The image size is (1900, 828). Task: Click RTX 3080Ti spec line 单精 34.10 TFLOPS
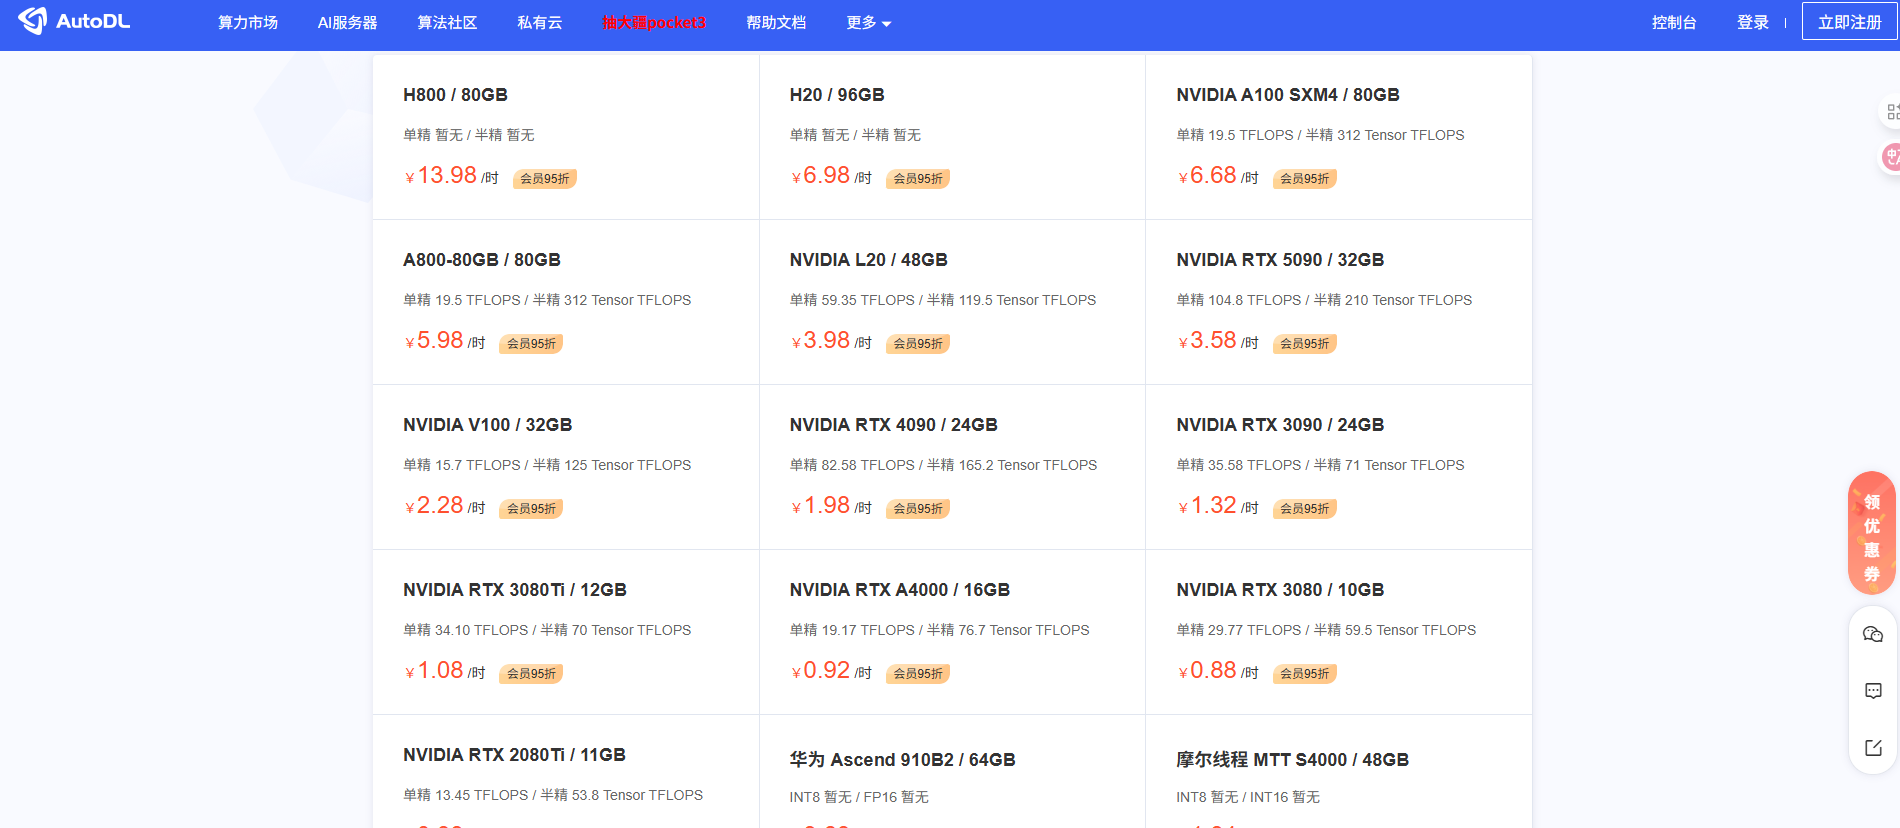547,630
